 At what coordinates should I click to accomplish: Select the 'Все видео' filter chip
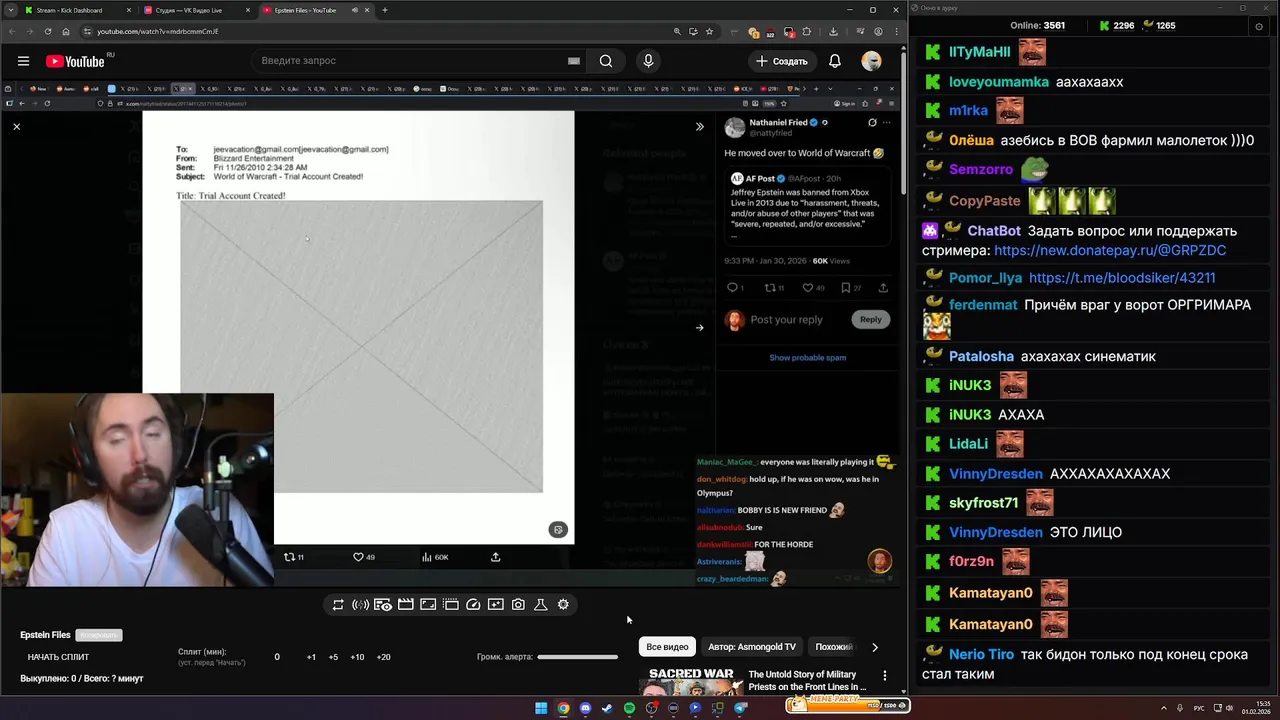(x=667, y=647)
